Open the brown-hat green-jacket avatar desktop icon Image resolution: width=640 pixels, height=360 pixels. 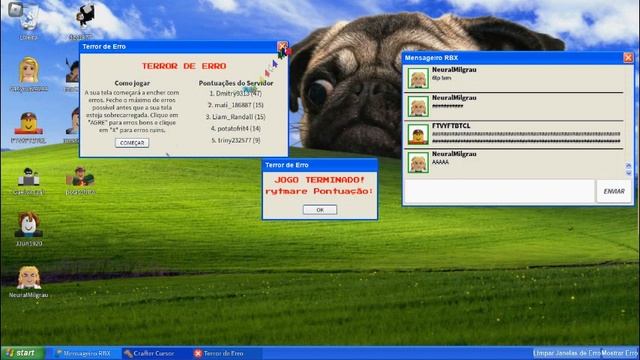tap(80, 180)
